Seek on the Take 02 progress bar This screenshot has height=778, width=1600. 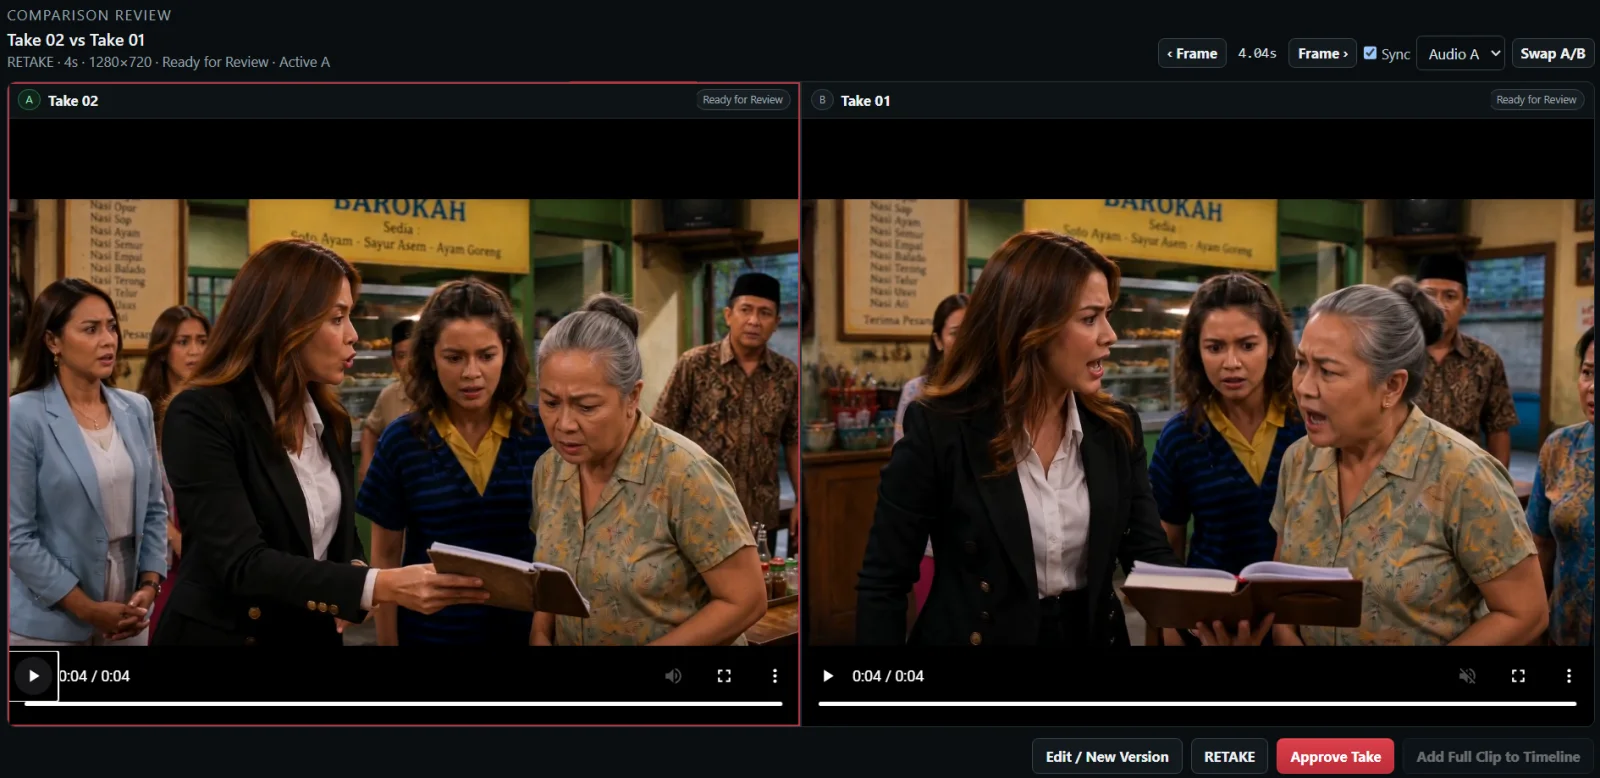coord(403,704)
